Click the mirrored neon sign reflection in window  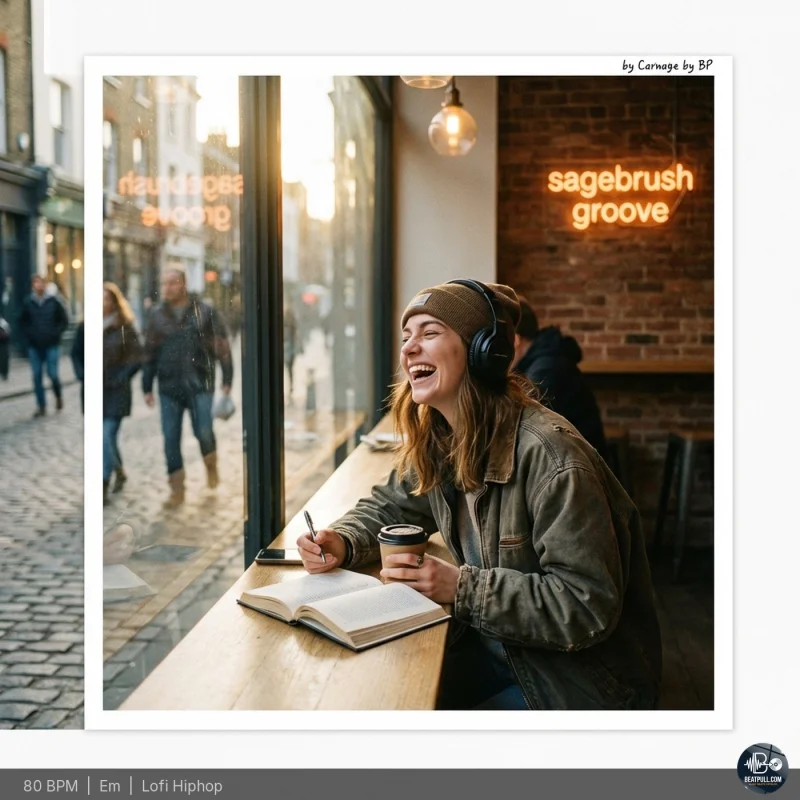point(182,200)
